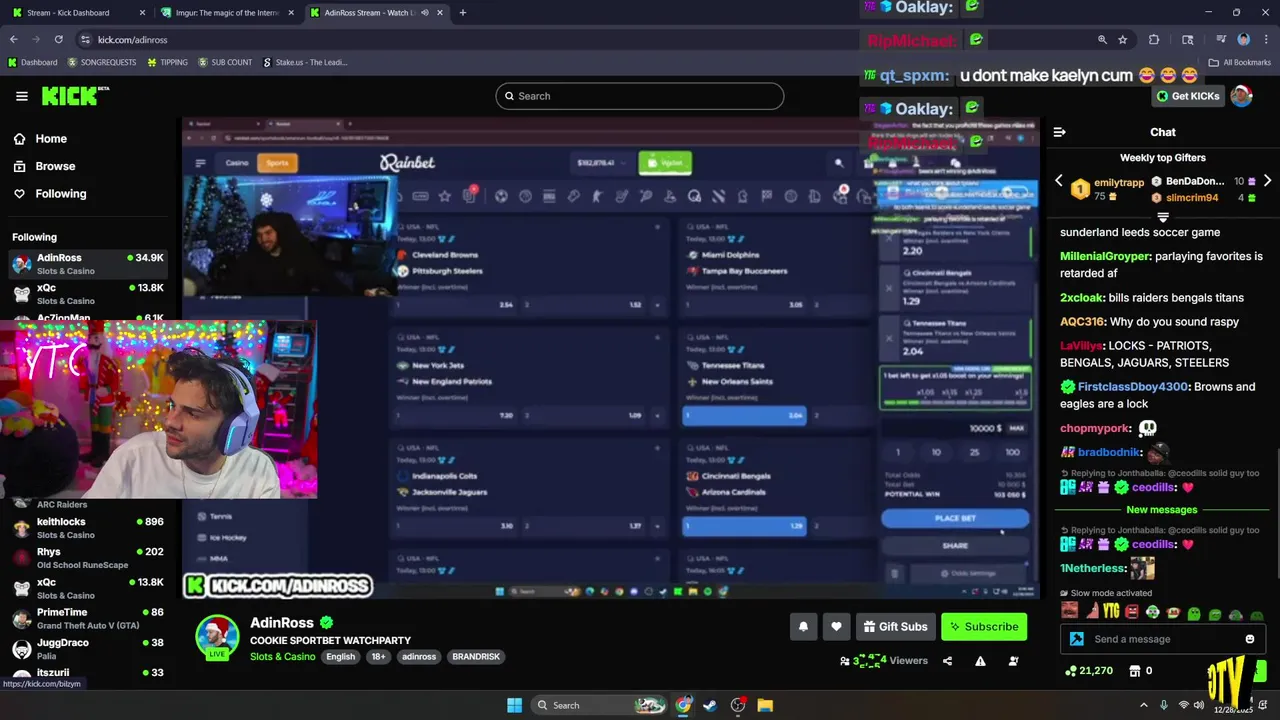The width and height of the screenshot is (1280, 720).
Task: Open the Dashboard bookmark
Action: point(32,62)
